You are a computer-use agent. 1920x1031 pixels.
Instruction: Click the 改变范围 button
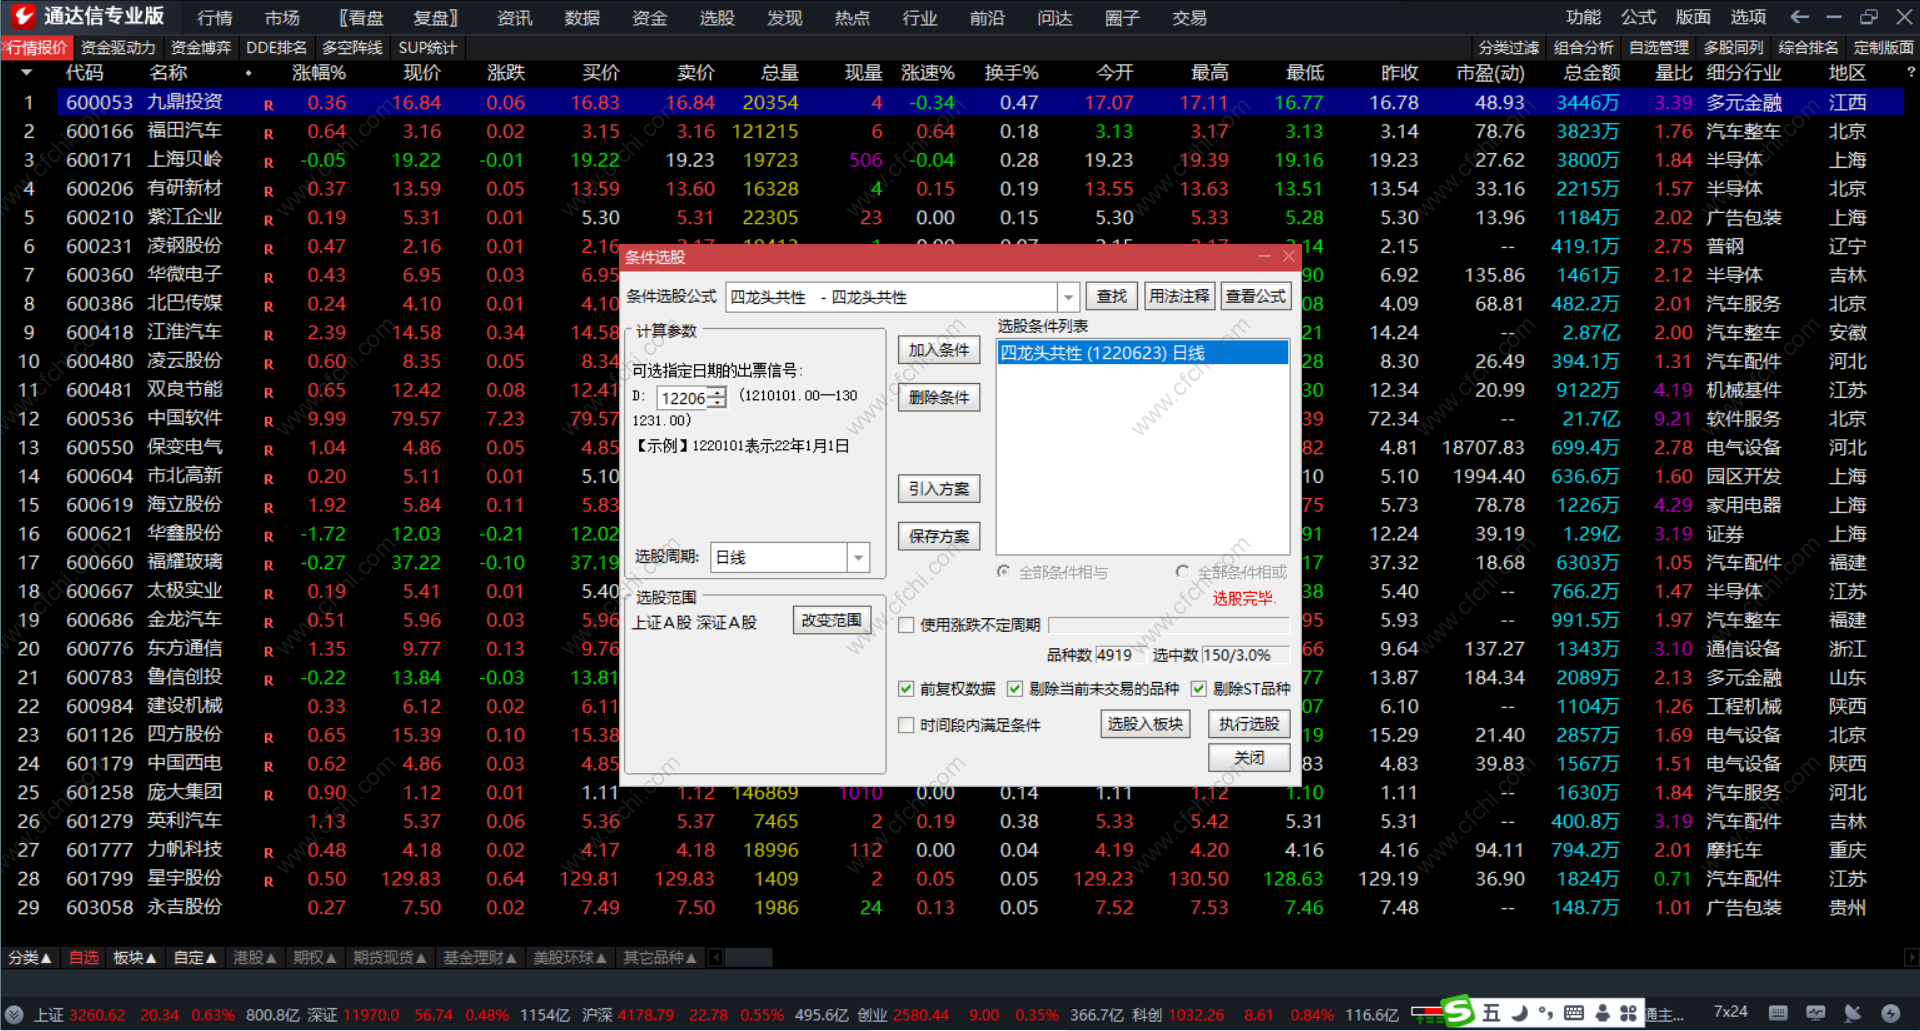[832, 620]
